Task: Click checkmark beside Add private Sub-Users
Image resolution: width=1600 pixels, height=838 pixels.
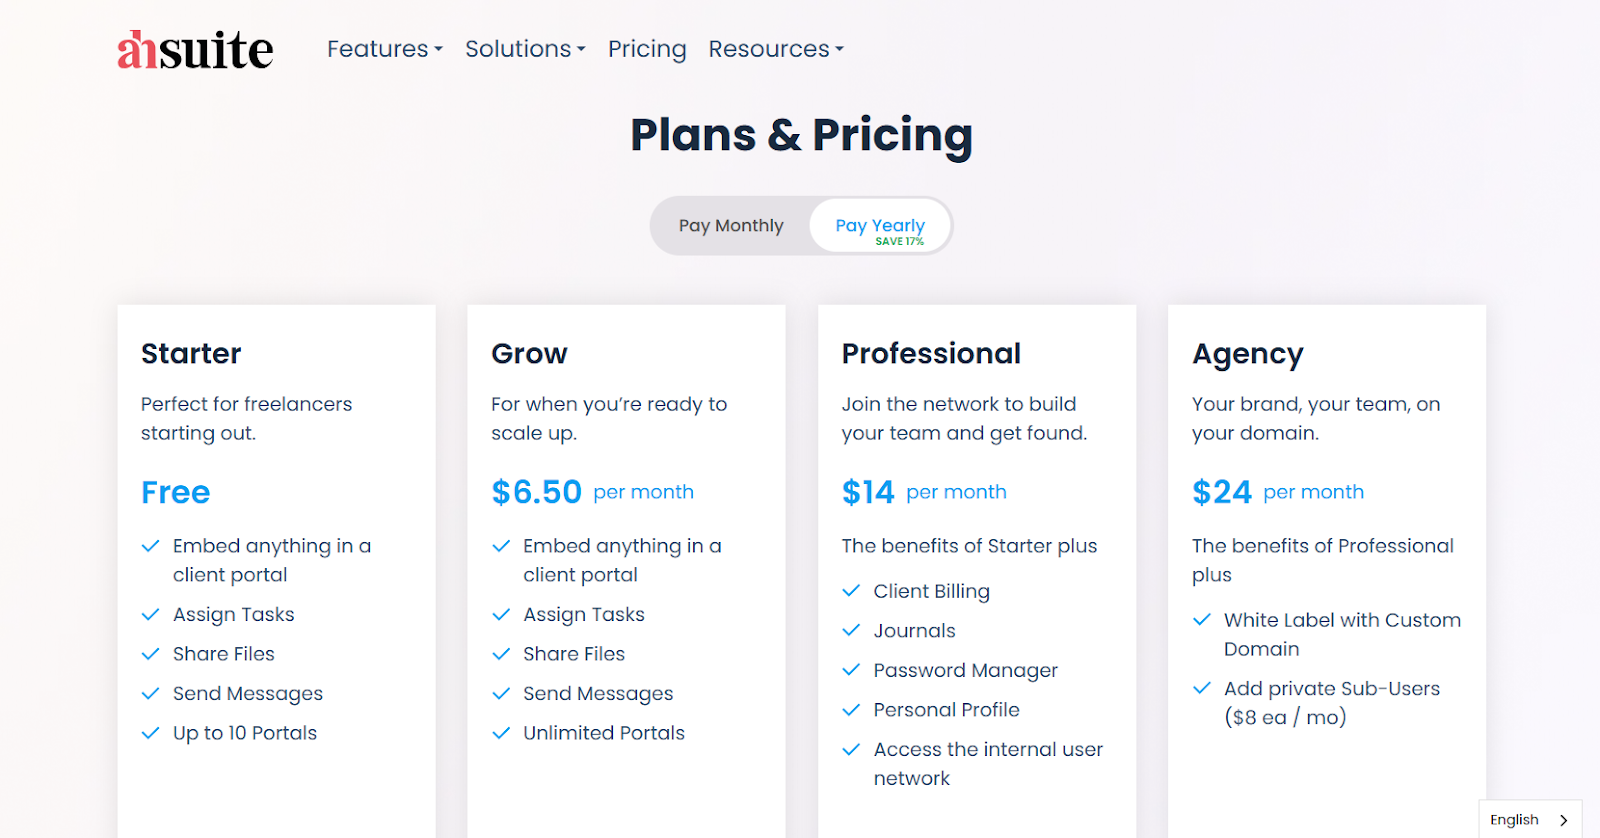Action: [x=1202, y=688]
